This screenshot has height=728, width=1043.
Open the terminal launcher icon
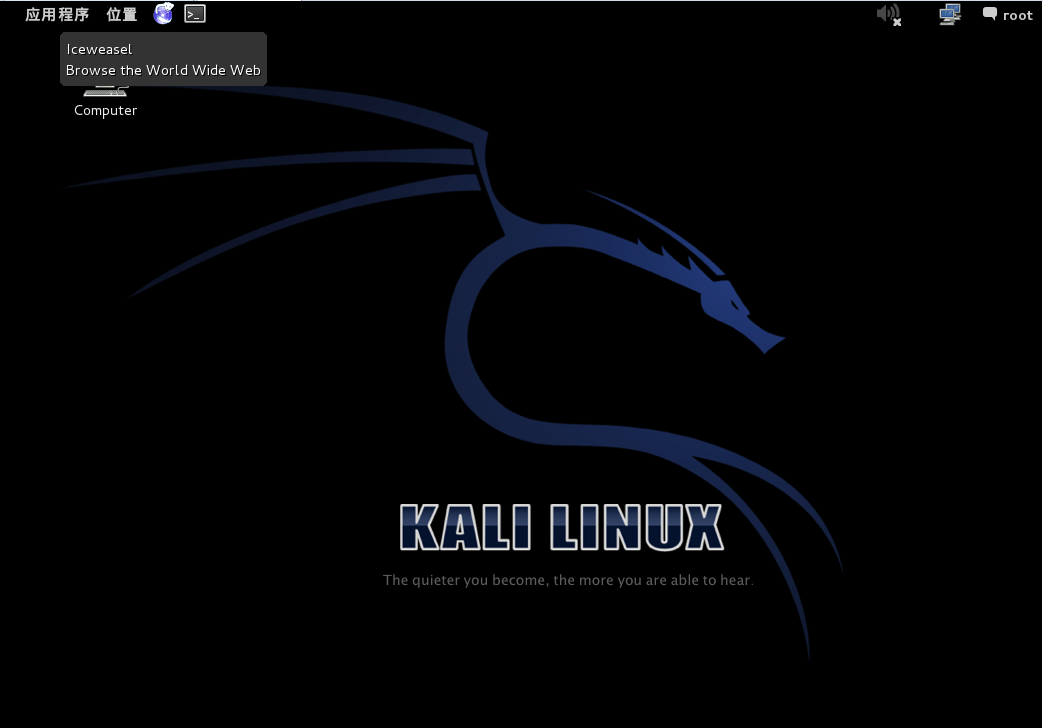pos(195,13)
